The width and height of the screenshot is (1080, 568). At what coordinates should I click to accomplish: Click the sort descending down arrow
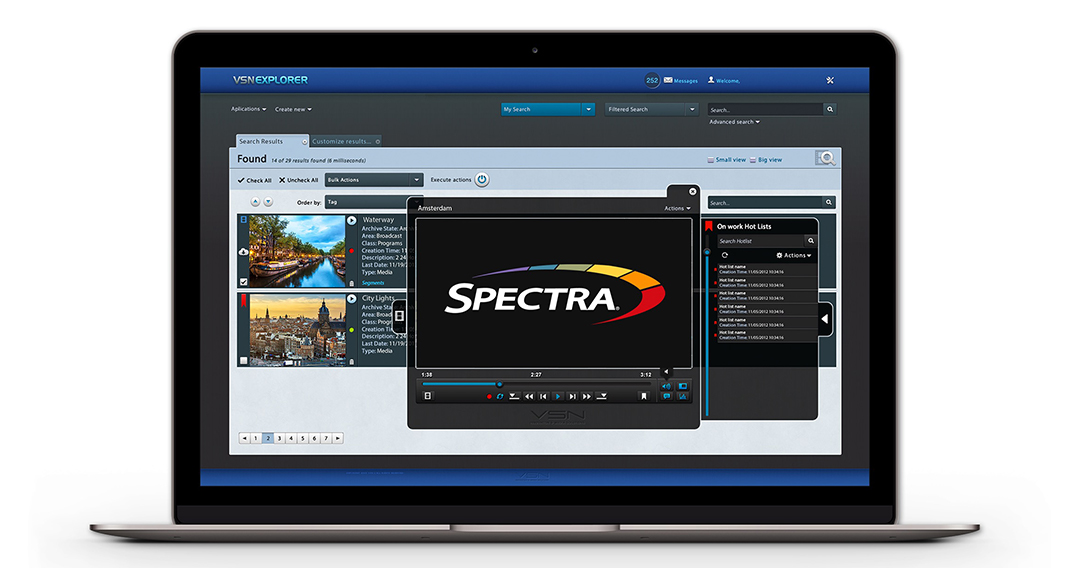click(268, 202)
